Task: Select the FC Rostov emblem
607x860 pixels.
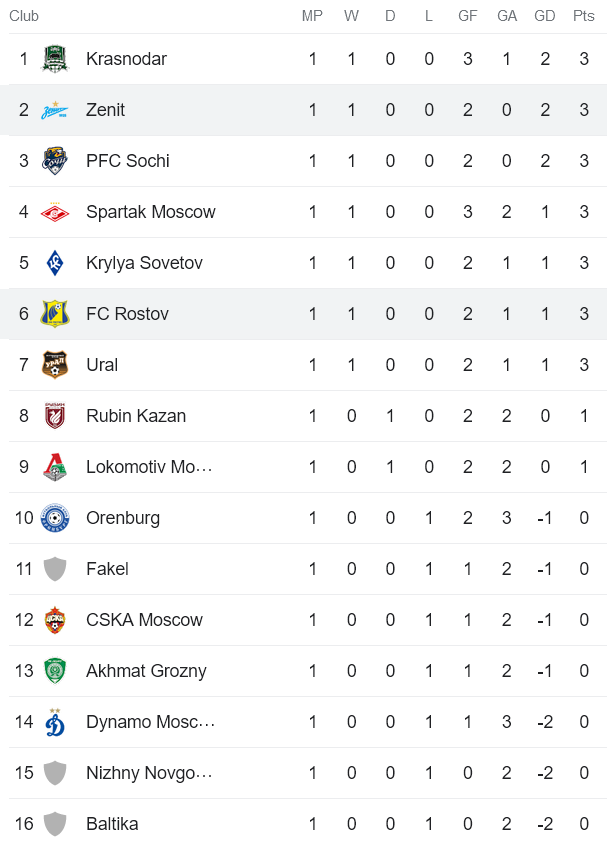Action: pos(54,313)
